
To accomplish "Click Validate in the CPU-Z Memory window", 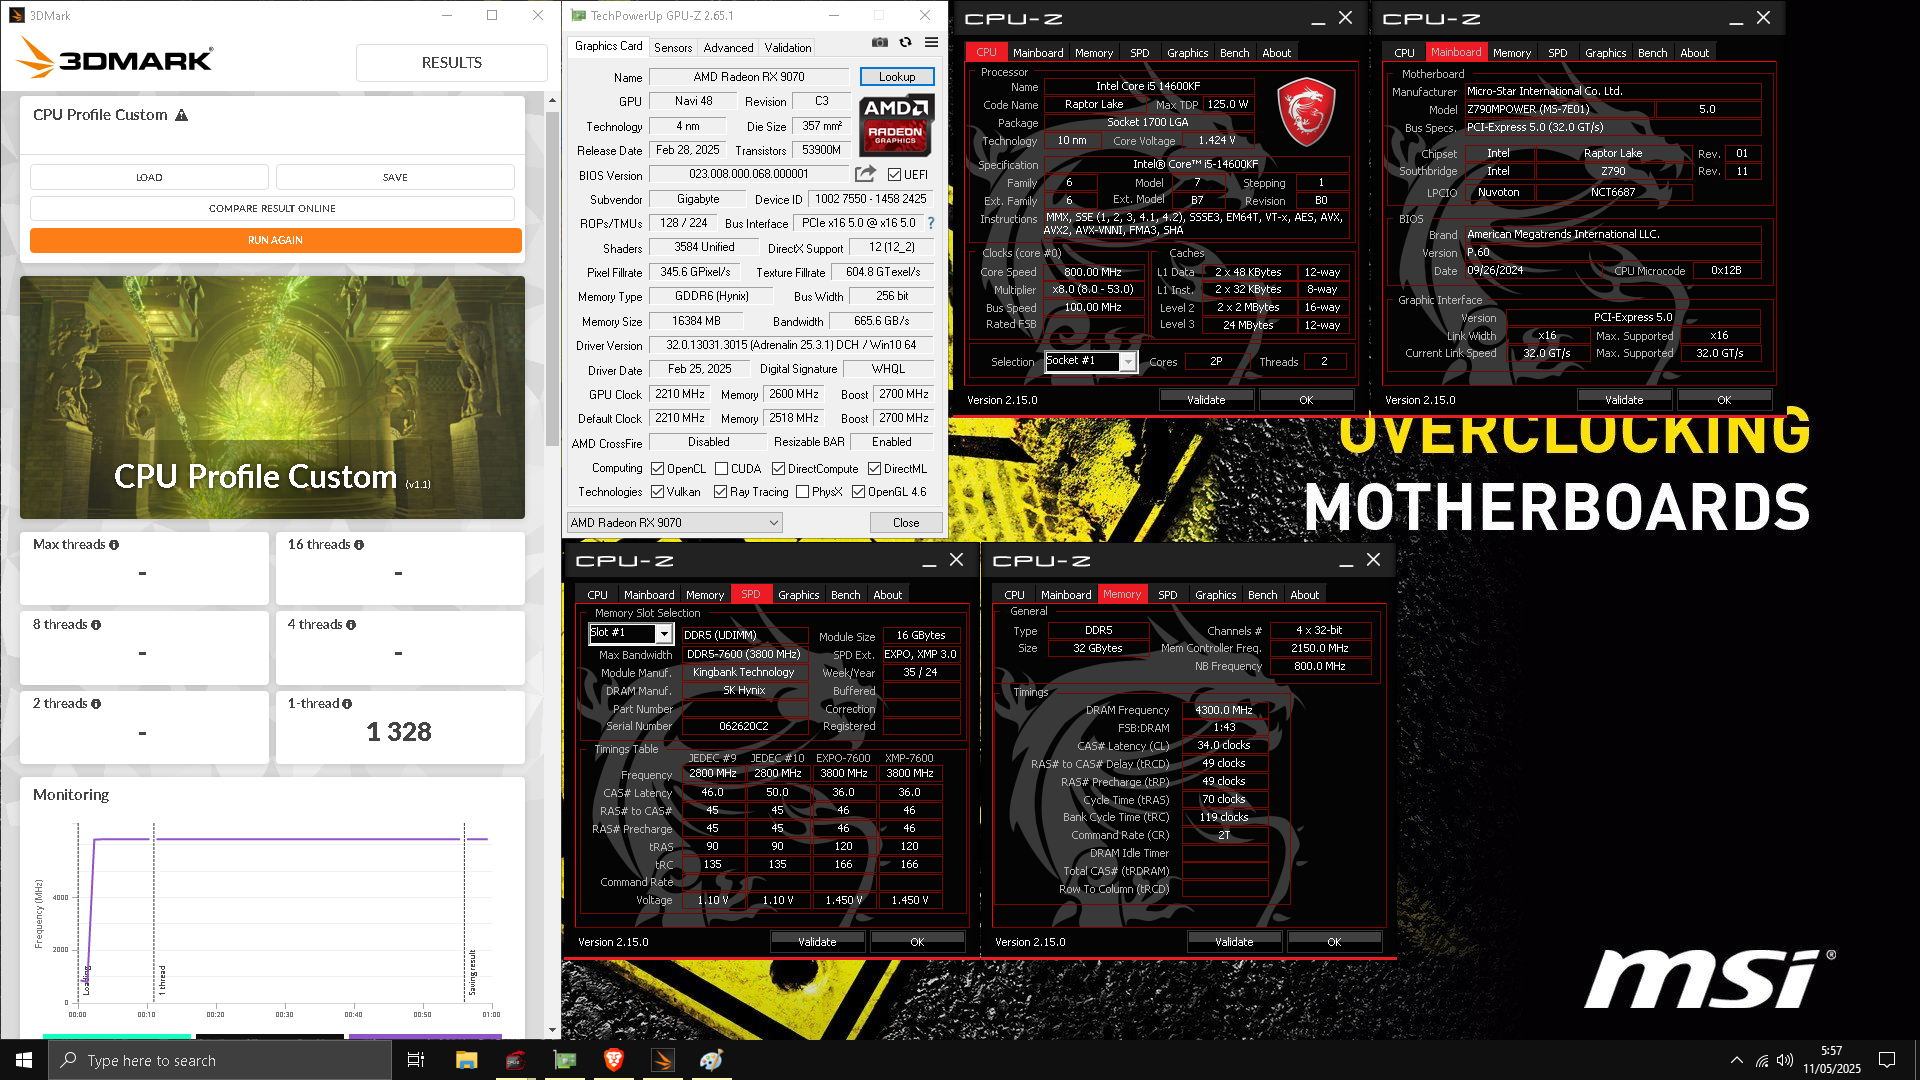I will 1234,942.
